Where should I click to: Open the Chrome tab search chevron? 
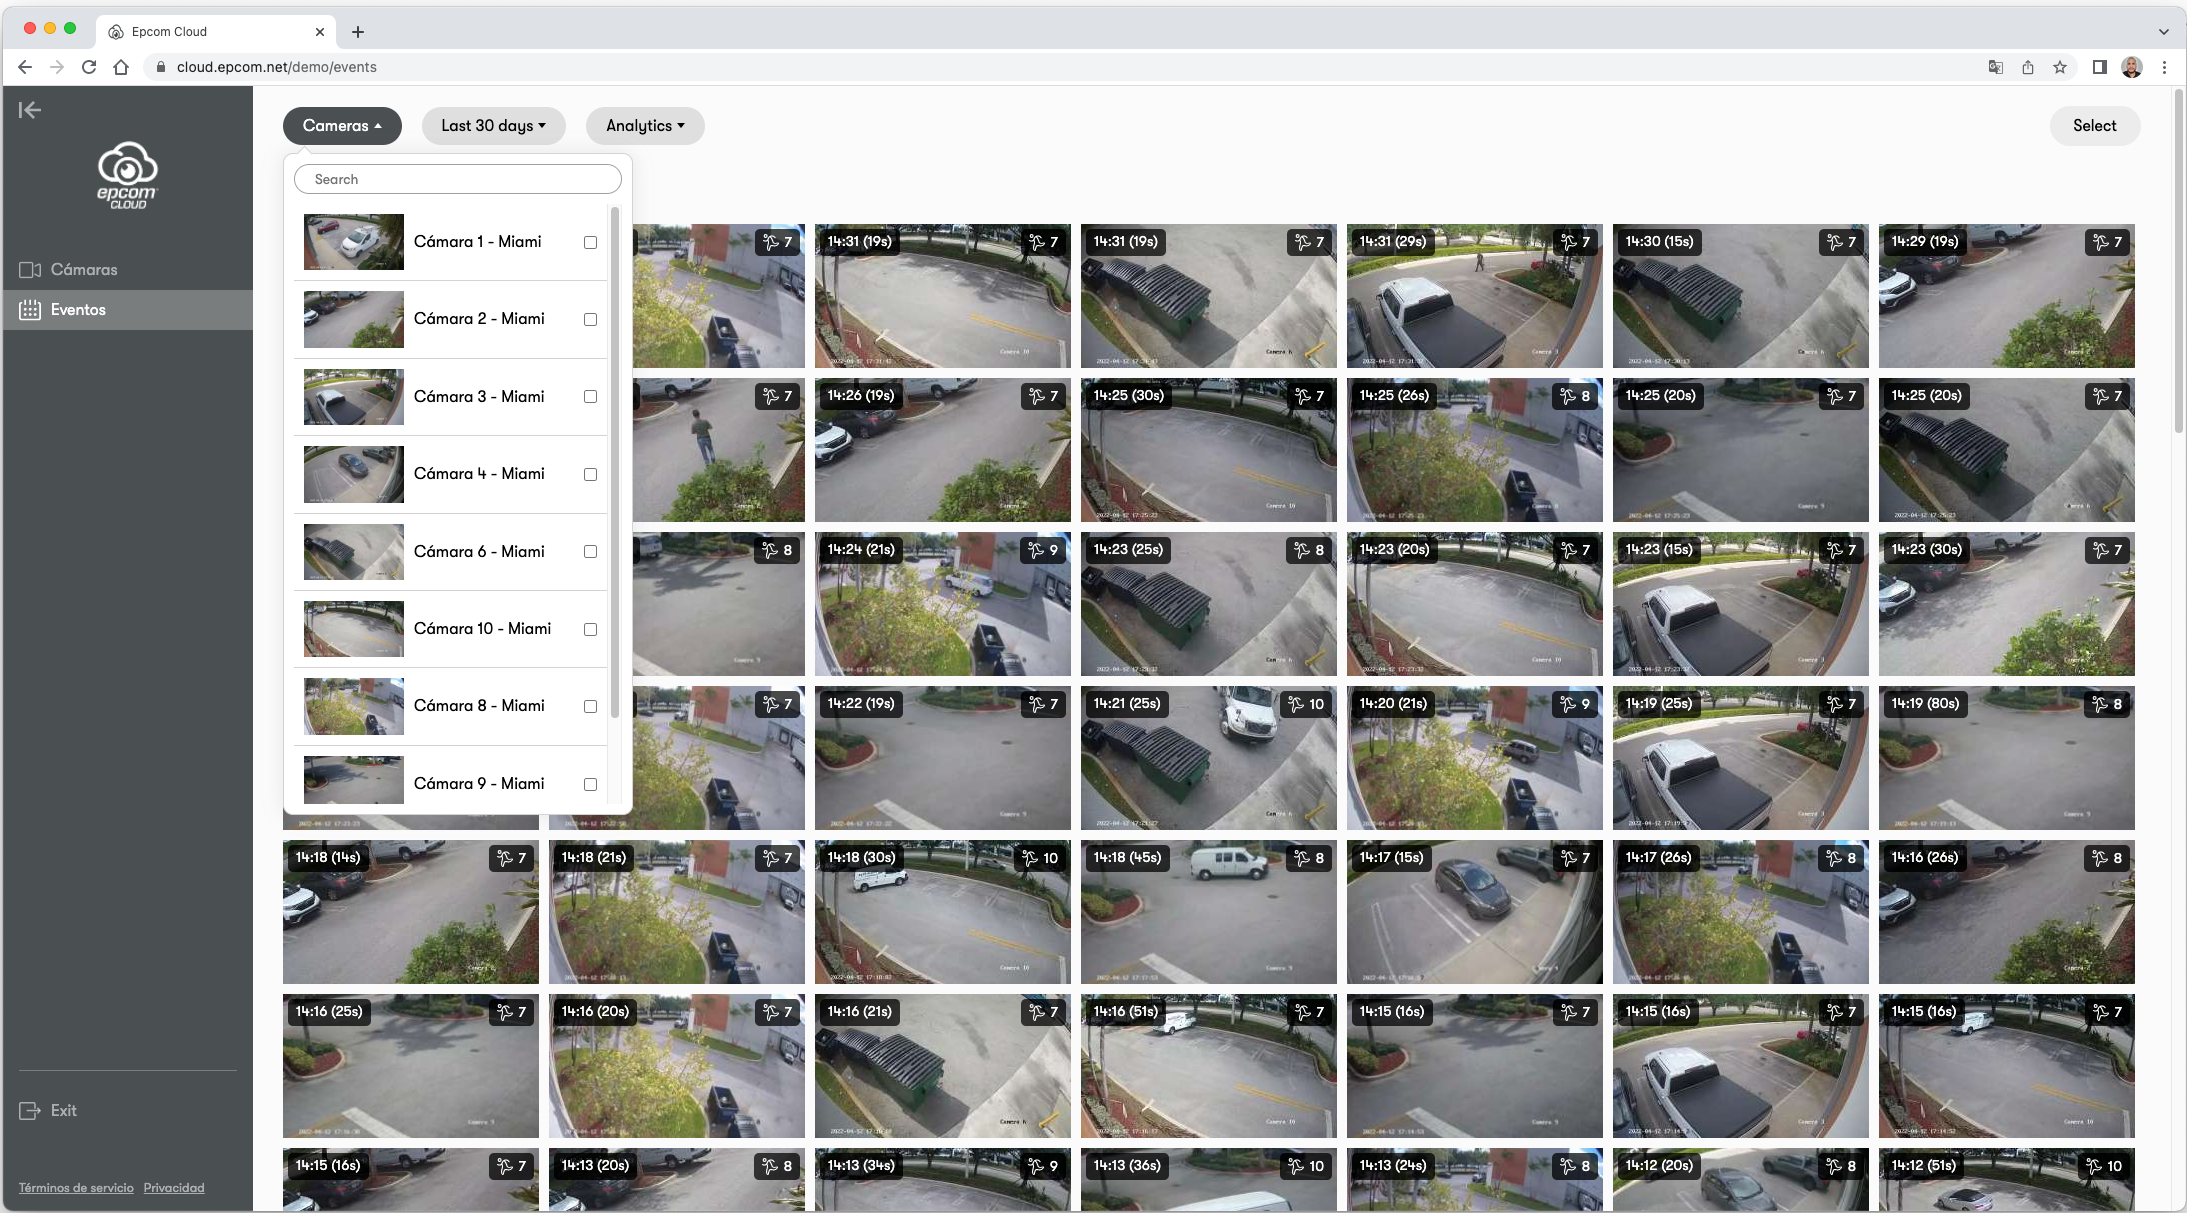pos(2163,32)
